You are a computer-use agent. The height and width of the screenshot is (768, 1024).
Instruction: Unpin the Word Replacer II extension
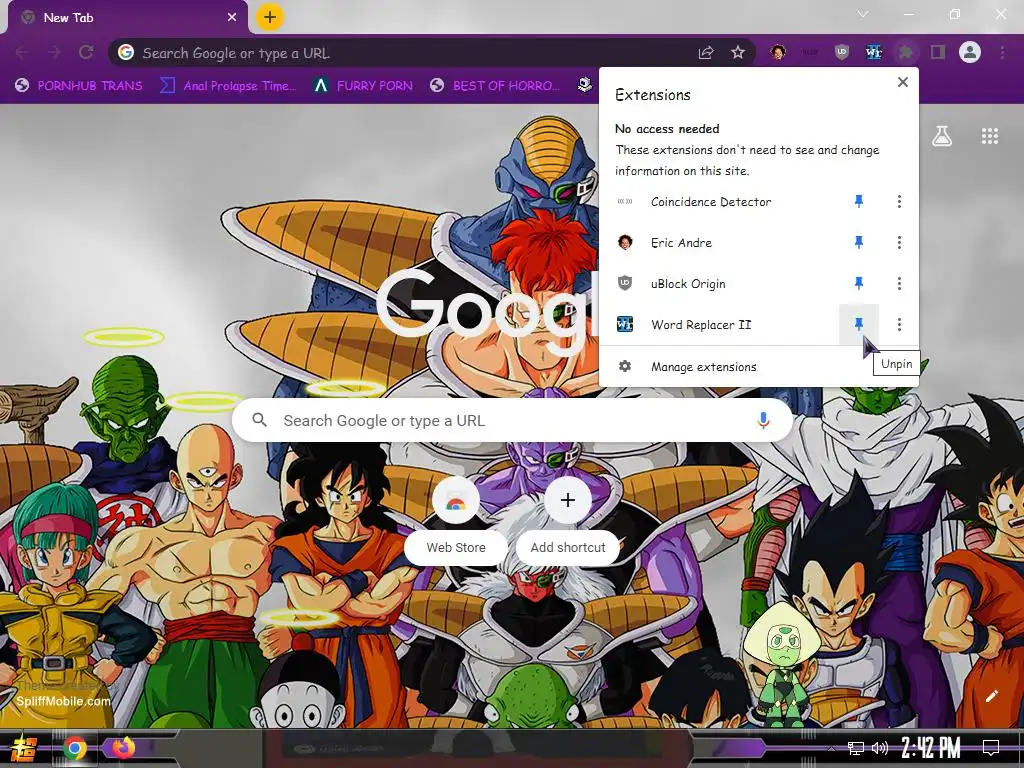tap(859, 324)
